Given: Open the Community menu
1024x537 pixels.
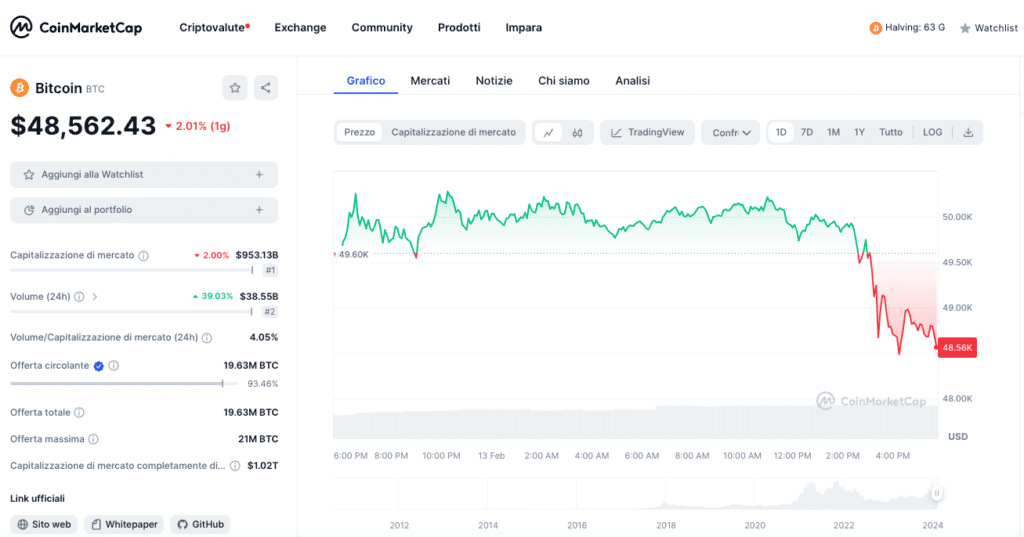Looking at the screenshot, I should (x=382, y=27).
